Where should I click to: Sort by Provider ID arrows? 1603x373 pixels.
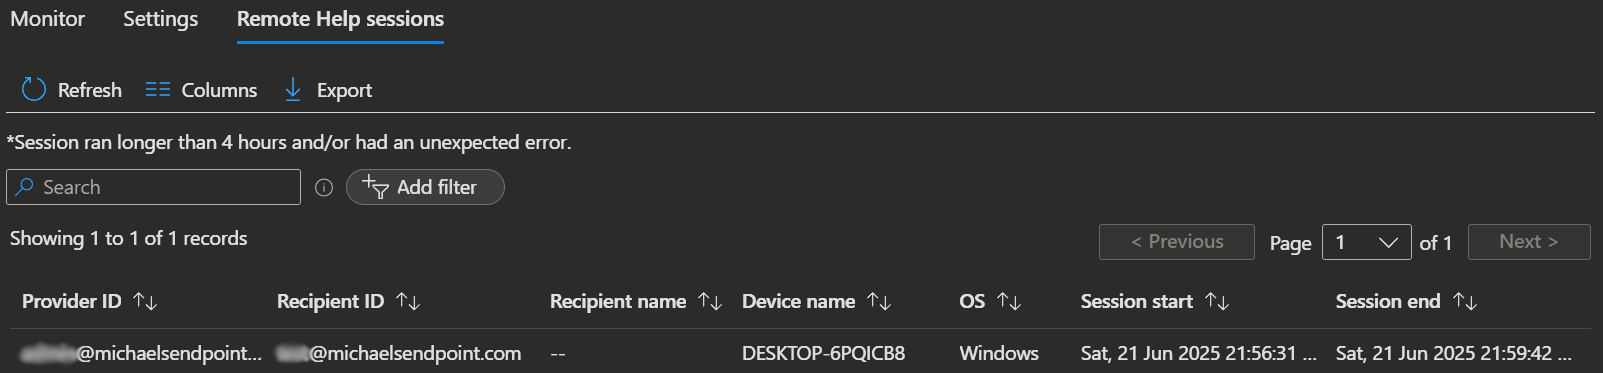pyautogui.click(x=145, y=301)
